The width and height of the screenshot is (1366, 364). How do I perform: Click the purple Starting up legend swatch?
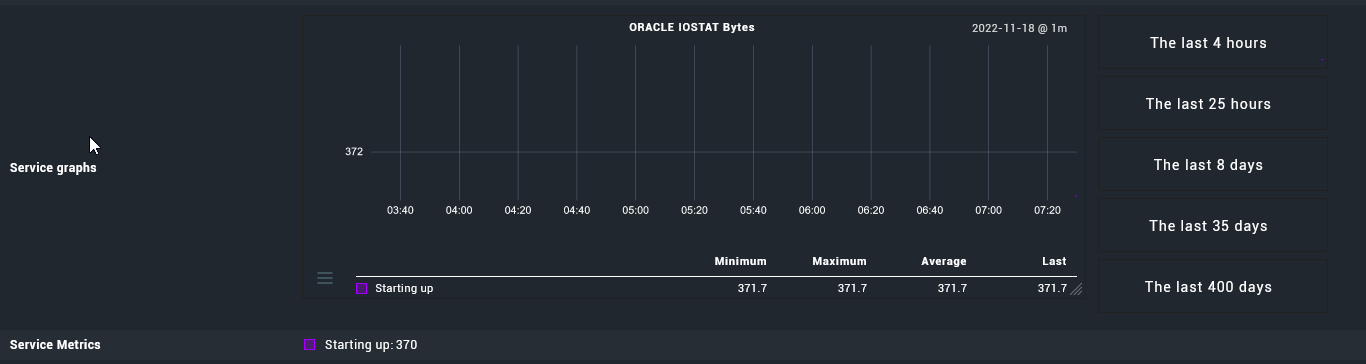(x=362, y=288)
